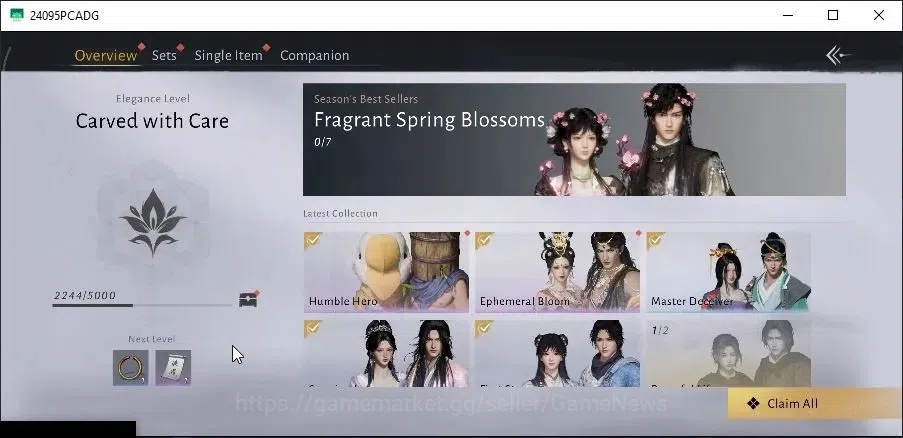Click the Next Level label
Screen dimensions: 903x438
(x=152, y=339)
